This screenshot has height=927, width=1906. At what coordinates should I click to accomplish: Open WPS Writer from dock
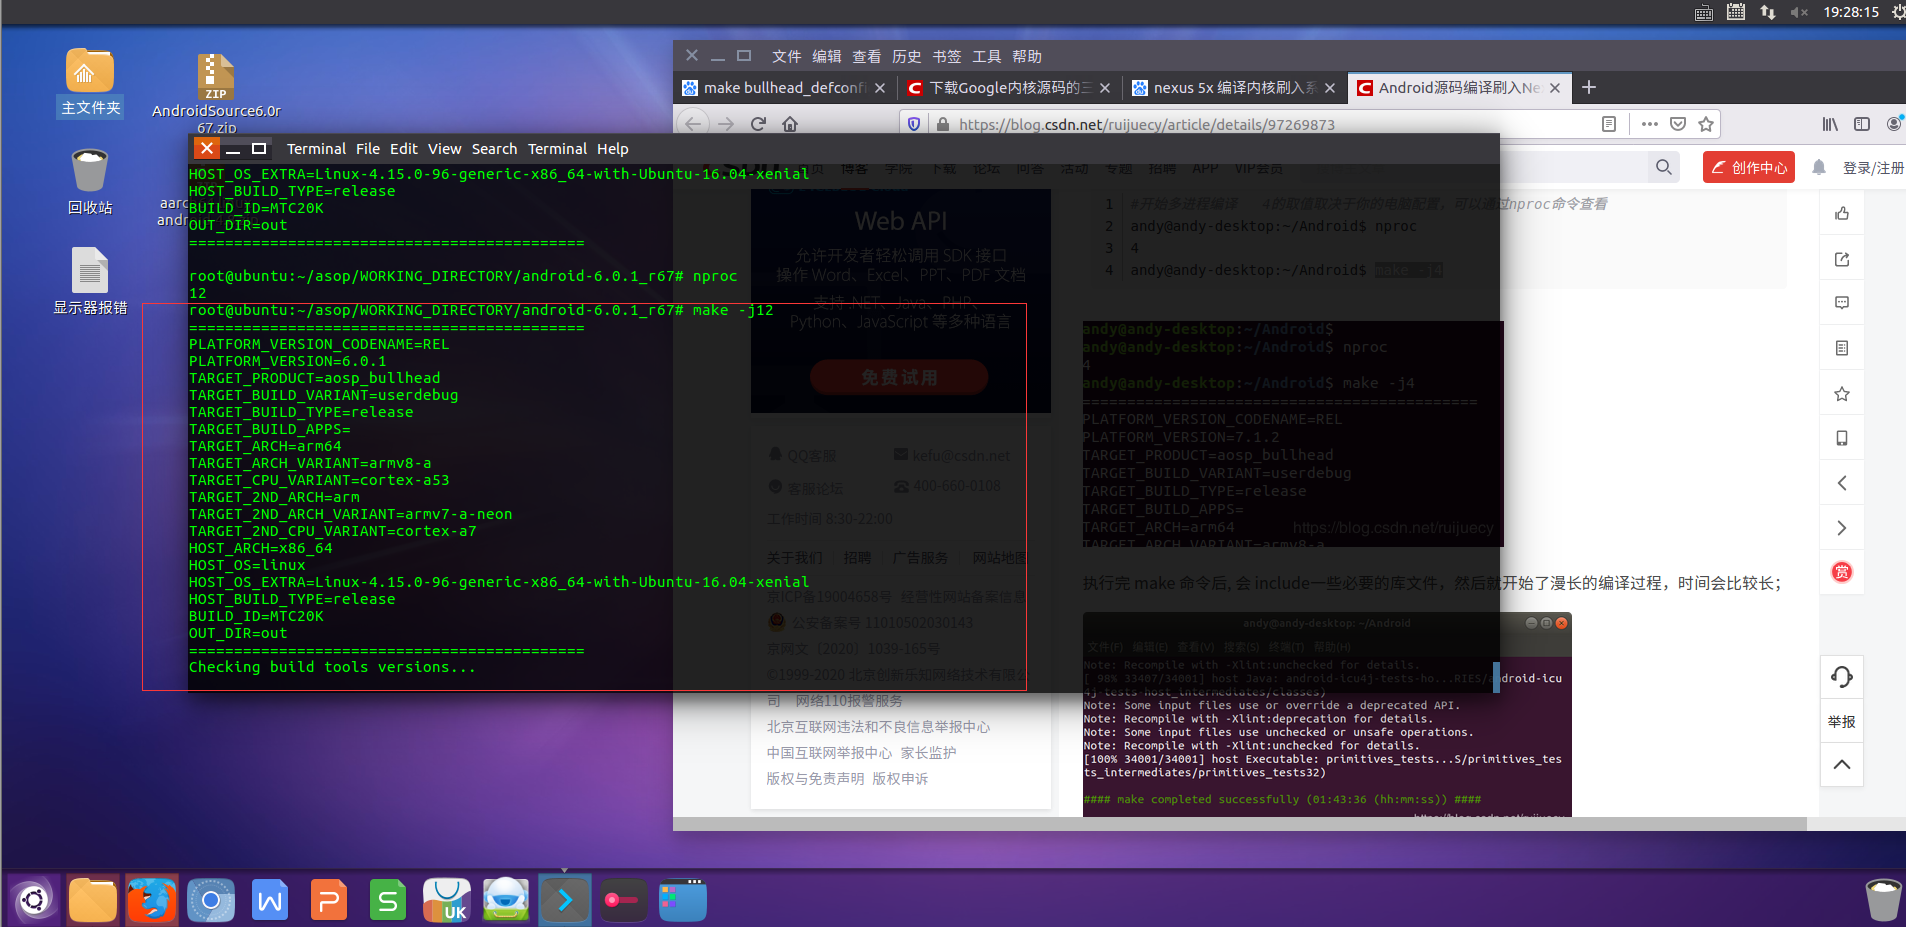pos(270,900)
